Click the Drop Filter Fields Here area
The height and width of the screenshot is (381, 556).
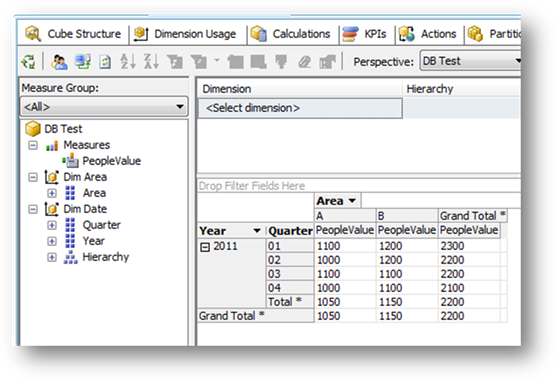[359, 186]
